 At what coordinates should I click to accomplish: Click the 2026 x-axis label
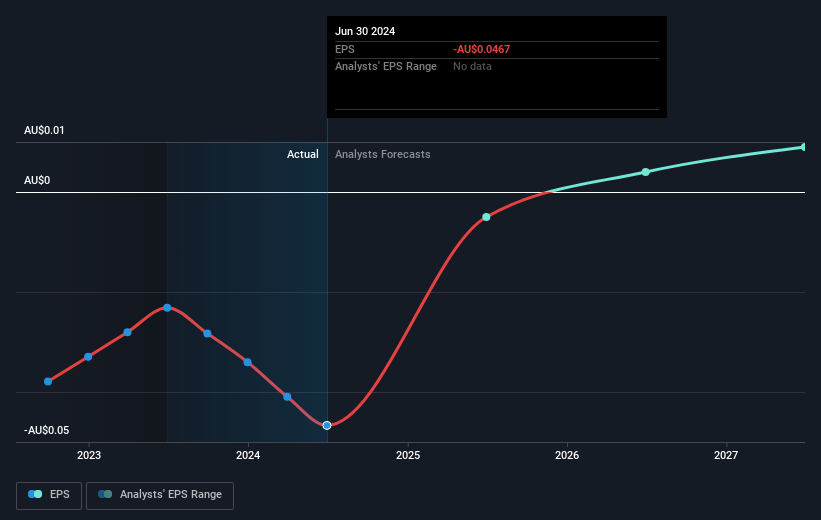coord(567,455)
